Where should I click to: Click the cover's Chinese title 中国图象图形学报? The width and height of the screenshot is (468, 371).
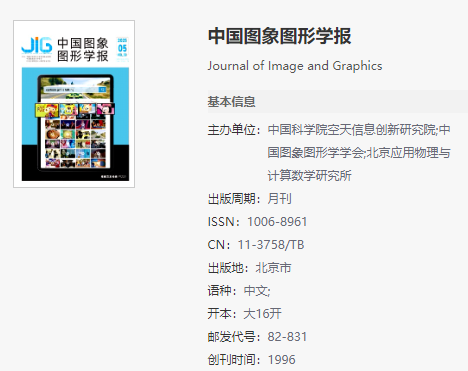(83, 49)
